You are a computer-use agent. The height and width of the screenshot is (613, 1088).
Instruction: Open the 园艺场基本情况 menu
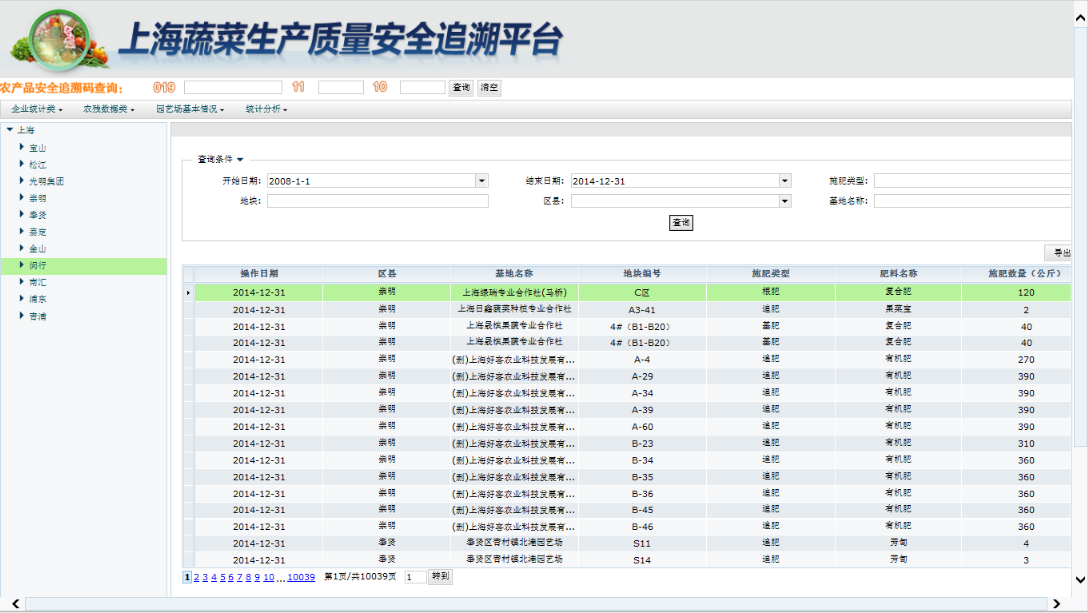pyautogui.click(x=190, y=109)
